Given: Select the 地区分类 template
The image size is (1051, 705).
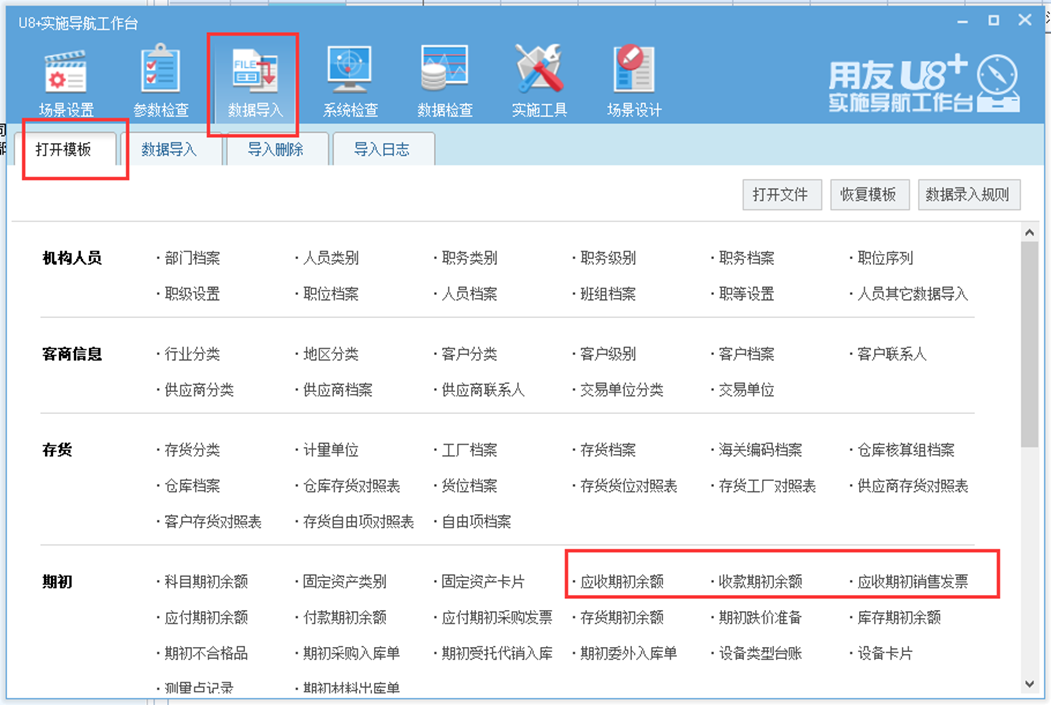Looking at the screenshot, I should coord(330,354).
